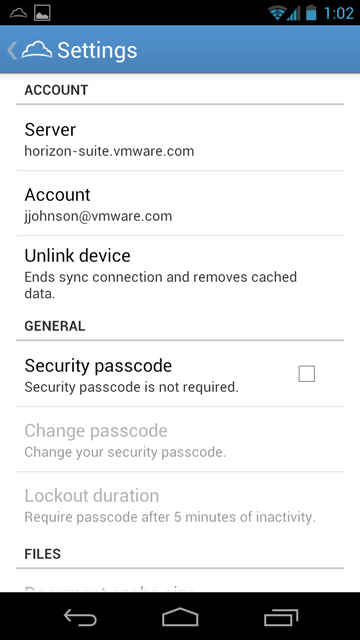The width and height of the screenshot is (360, 640).
Task: Tap the cloud notification icon in status bar
Action: pos(18,13)
